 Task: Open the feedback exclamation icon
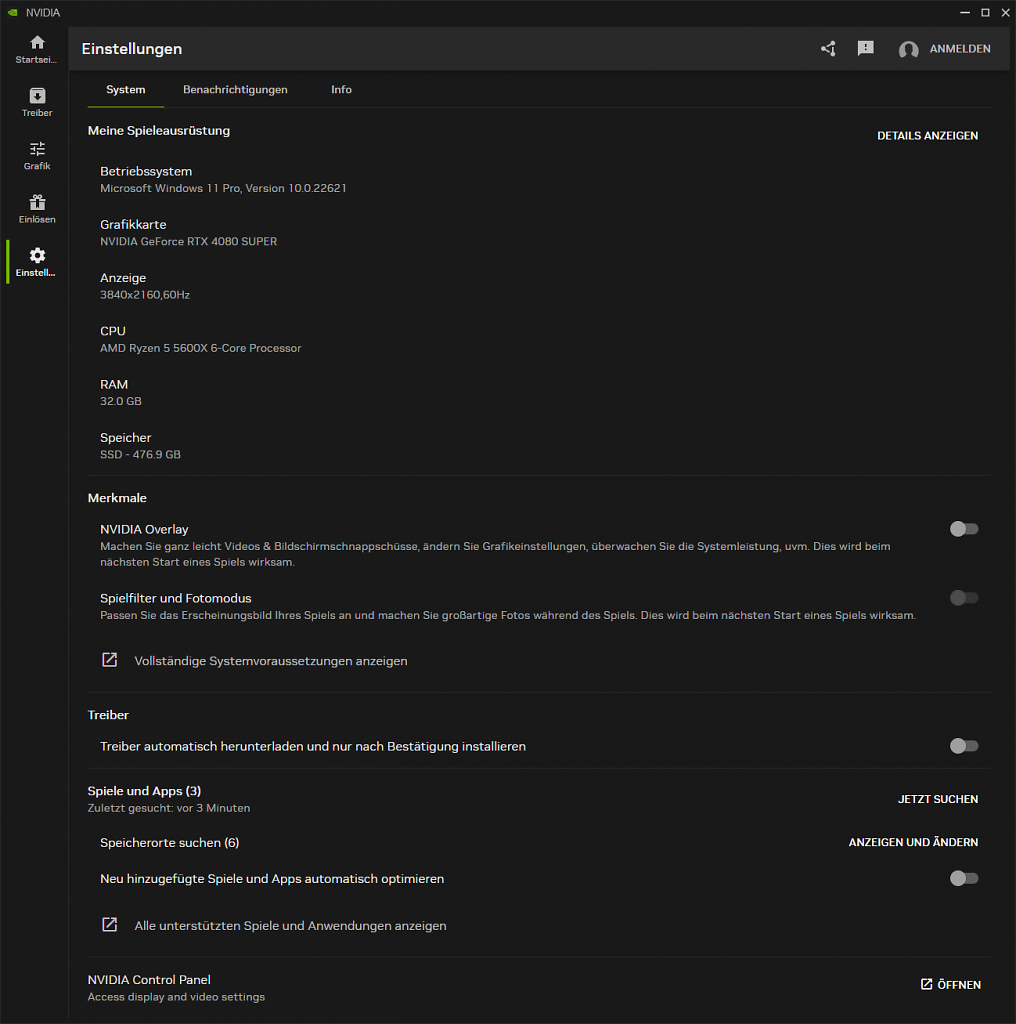[x=866, y=49]
